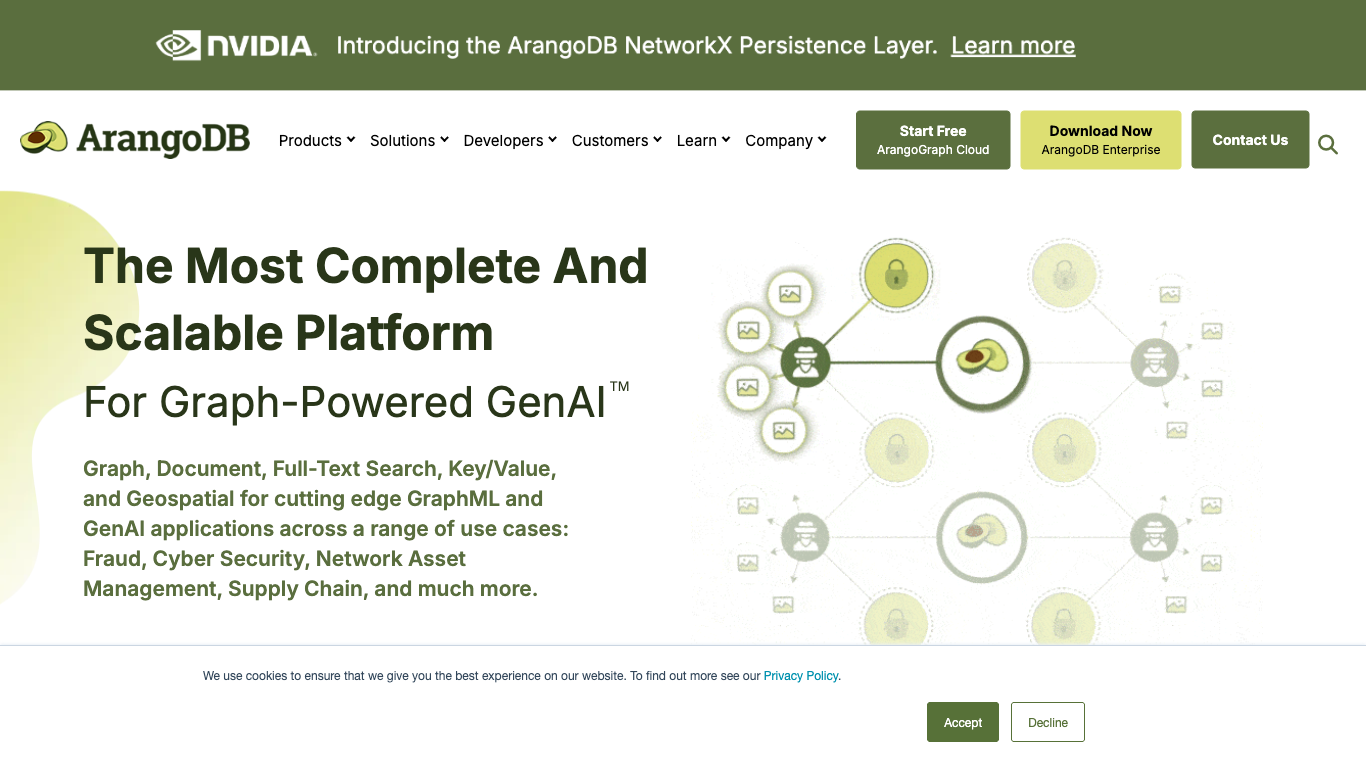The image size is (1366, 768).
Task: Click the faded hacker node at upper right
Action: click(x=1155, y=363)
